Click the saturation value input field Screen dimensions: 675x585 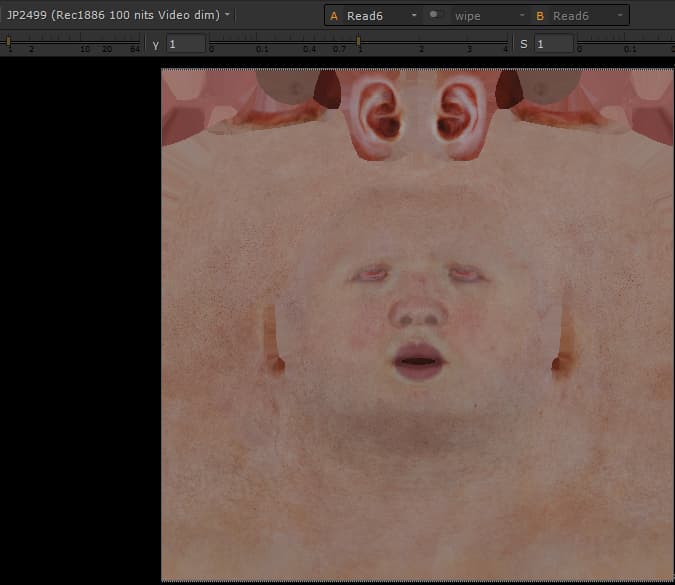point(554,44)
